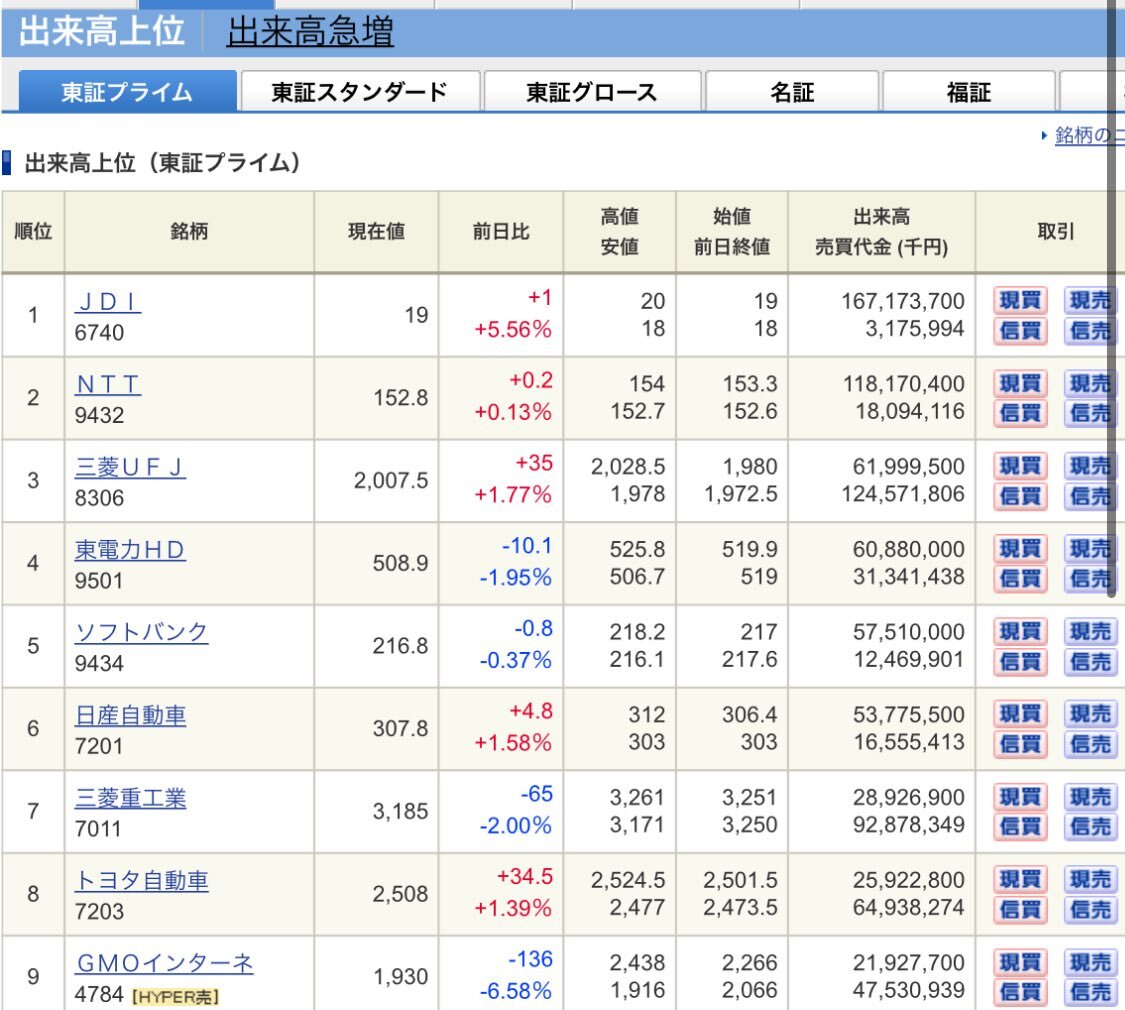Click 信買 button for ＮＴＴ
This screenshot has height=1010, width=1125.
(x=1020, y=413)
